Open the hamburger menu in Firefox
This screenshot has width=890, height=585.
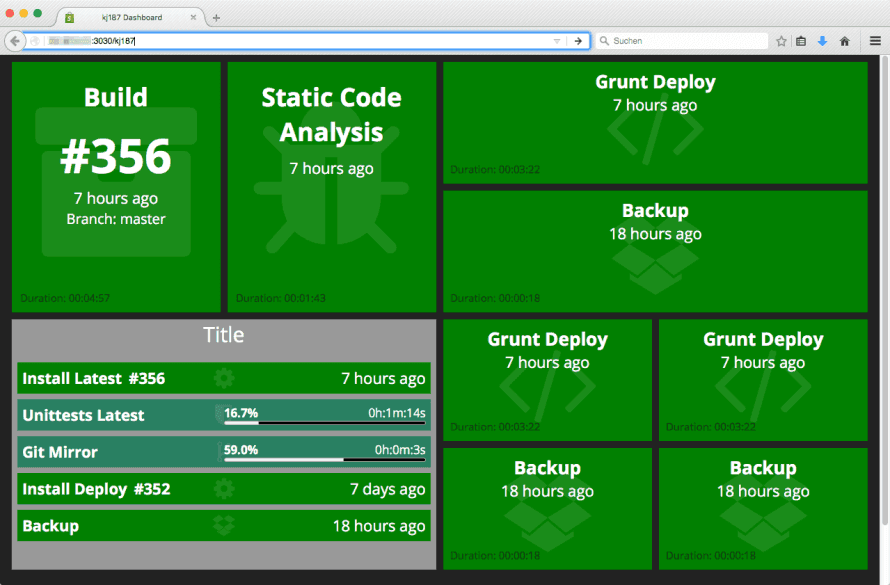(x=874, y=41)
